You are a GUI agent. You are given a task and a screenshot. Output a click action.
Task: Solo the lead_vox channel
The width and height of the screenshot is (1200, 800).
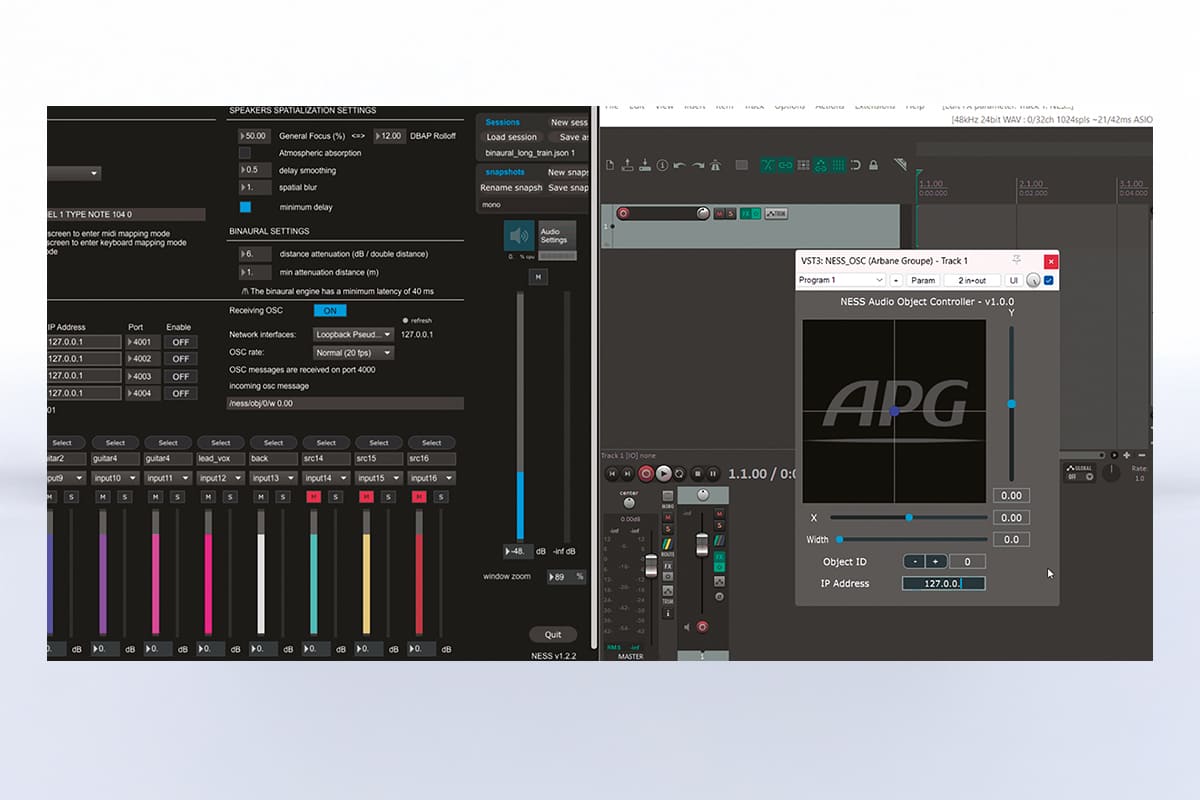(x=229, y=497)
